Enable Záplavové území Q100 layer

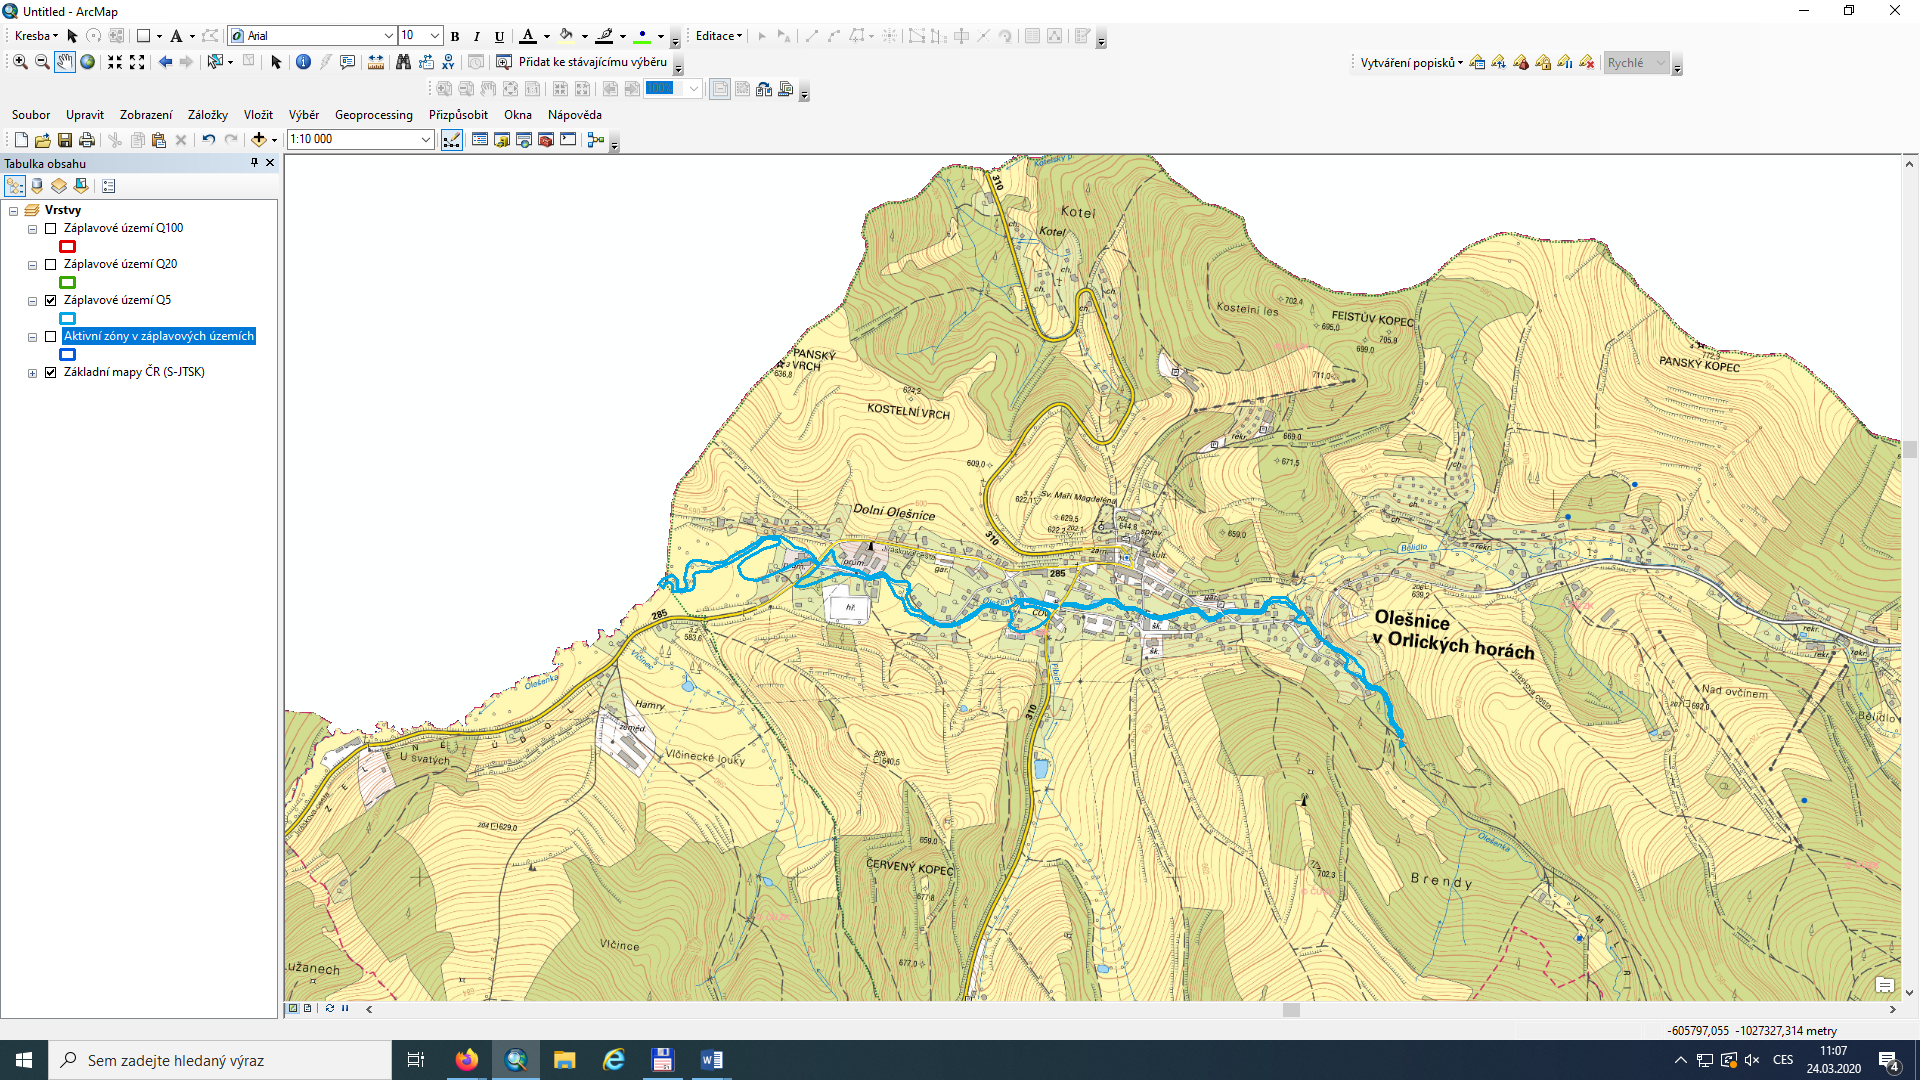coord(51,229)
